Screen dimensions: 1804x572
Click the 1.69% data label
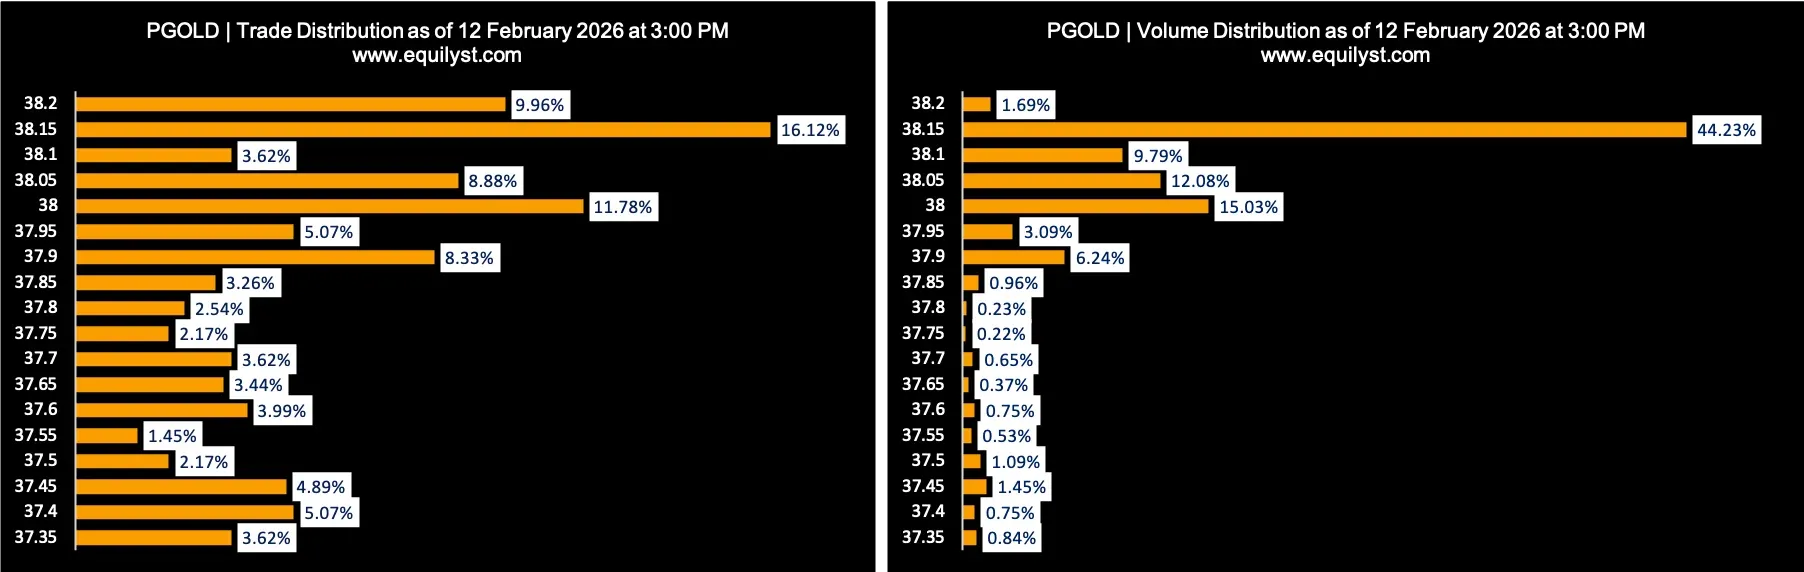click(x=1026, y=105)
